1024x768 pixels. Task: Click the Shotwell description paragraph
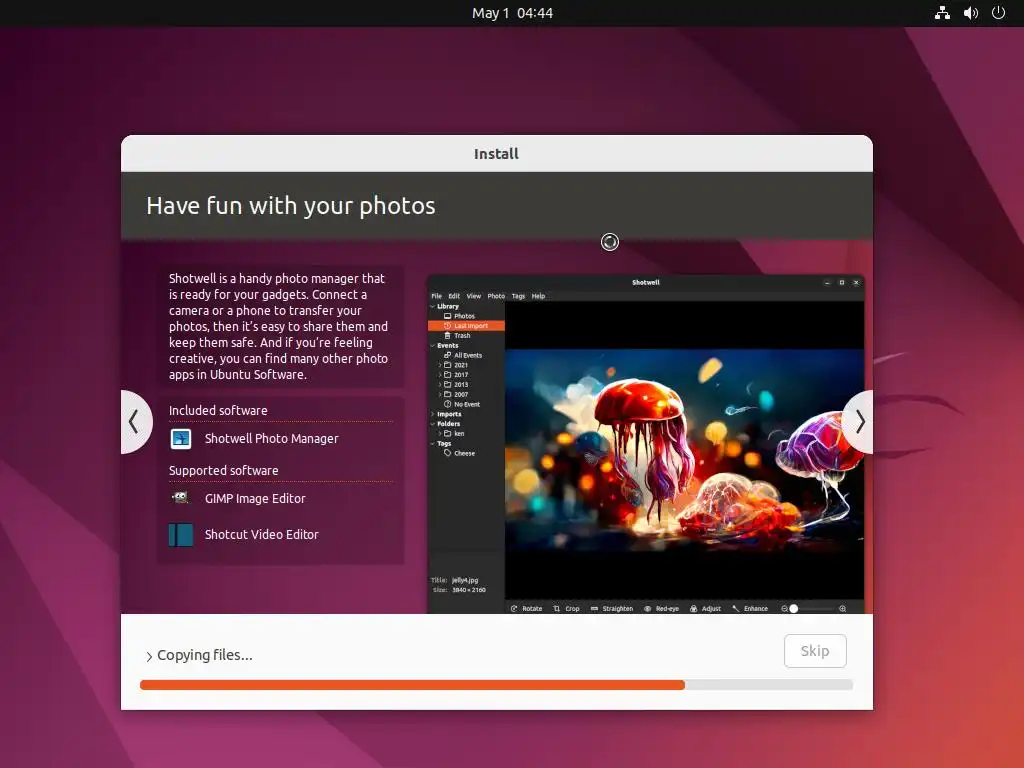pyautogui.click(x=279, y=327)
